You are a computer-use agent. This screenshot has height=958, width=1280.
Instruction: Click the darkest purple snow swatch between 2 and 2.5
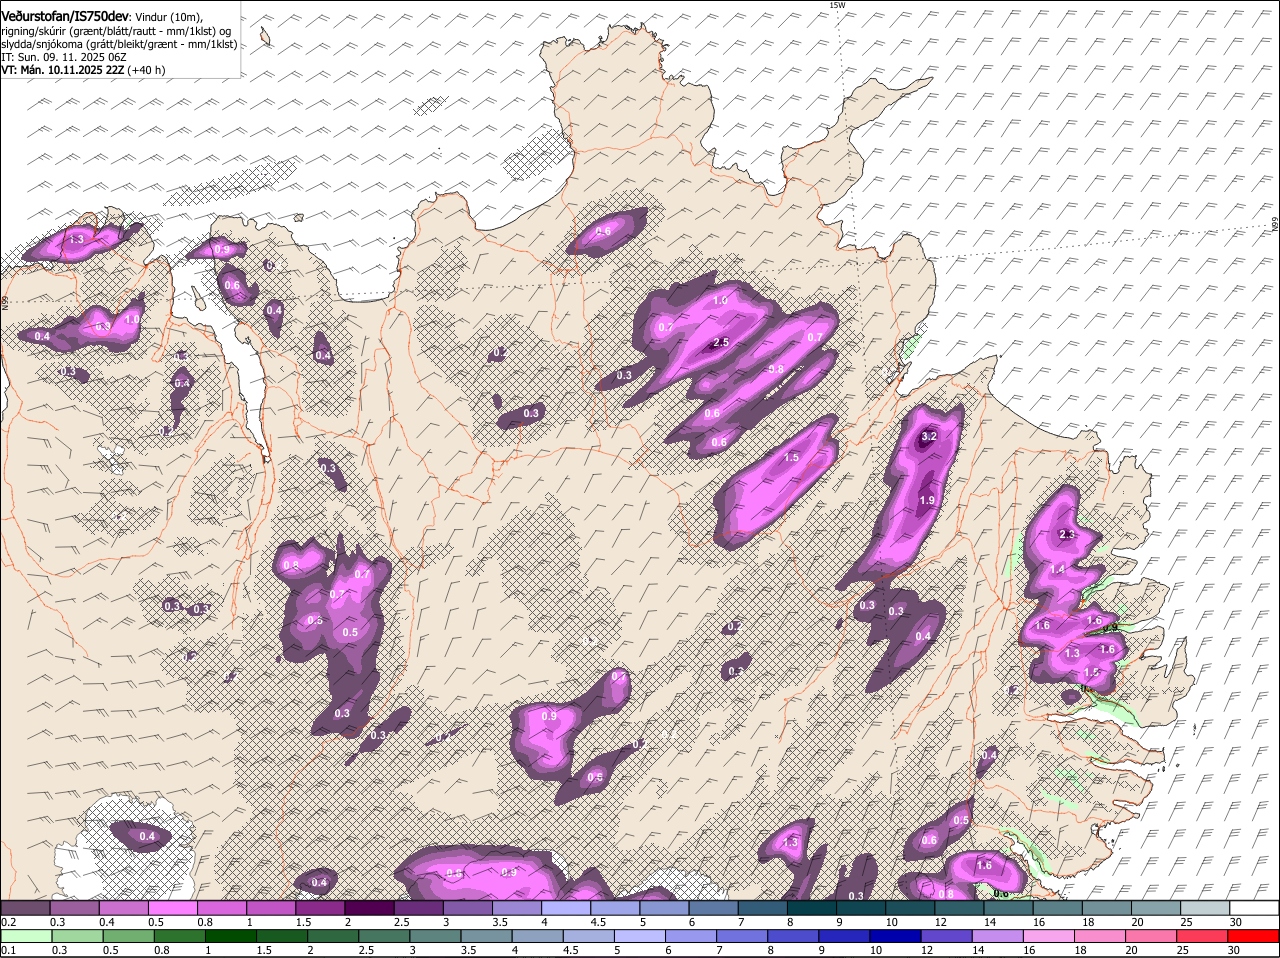(370, 908)
